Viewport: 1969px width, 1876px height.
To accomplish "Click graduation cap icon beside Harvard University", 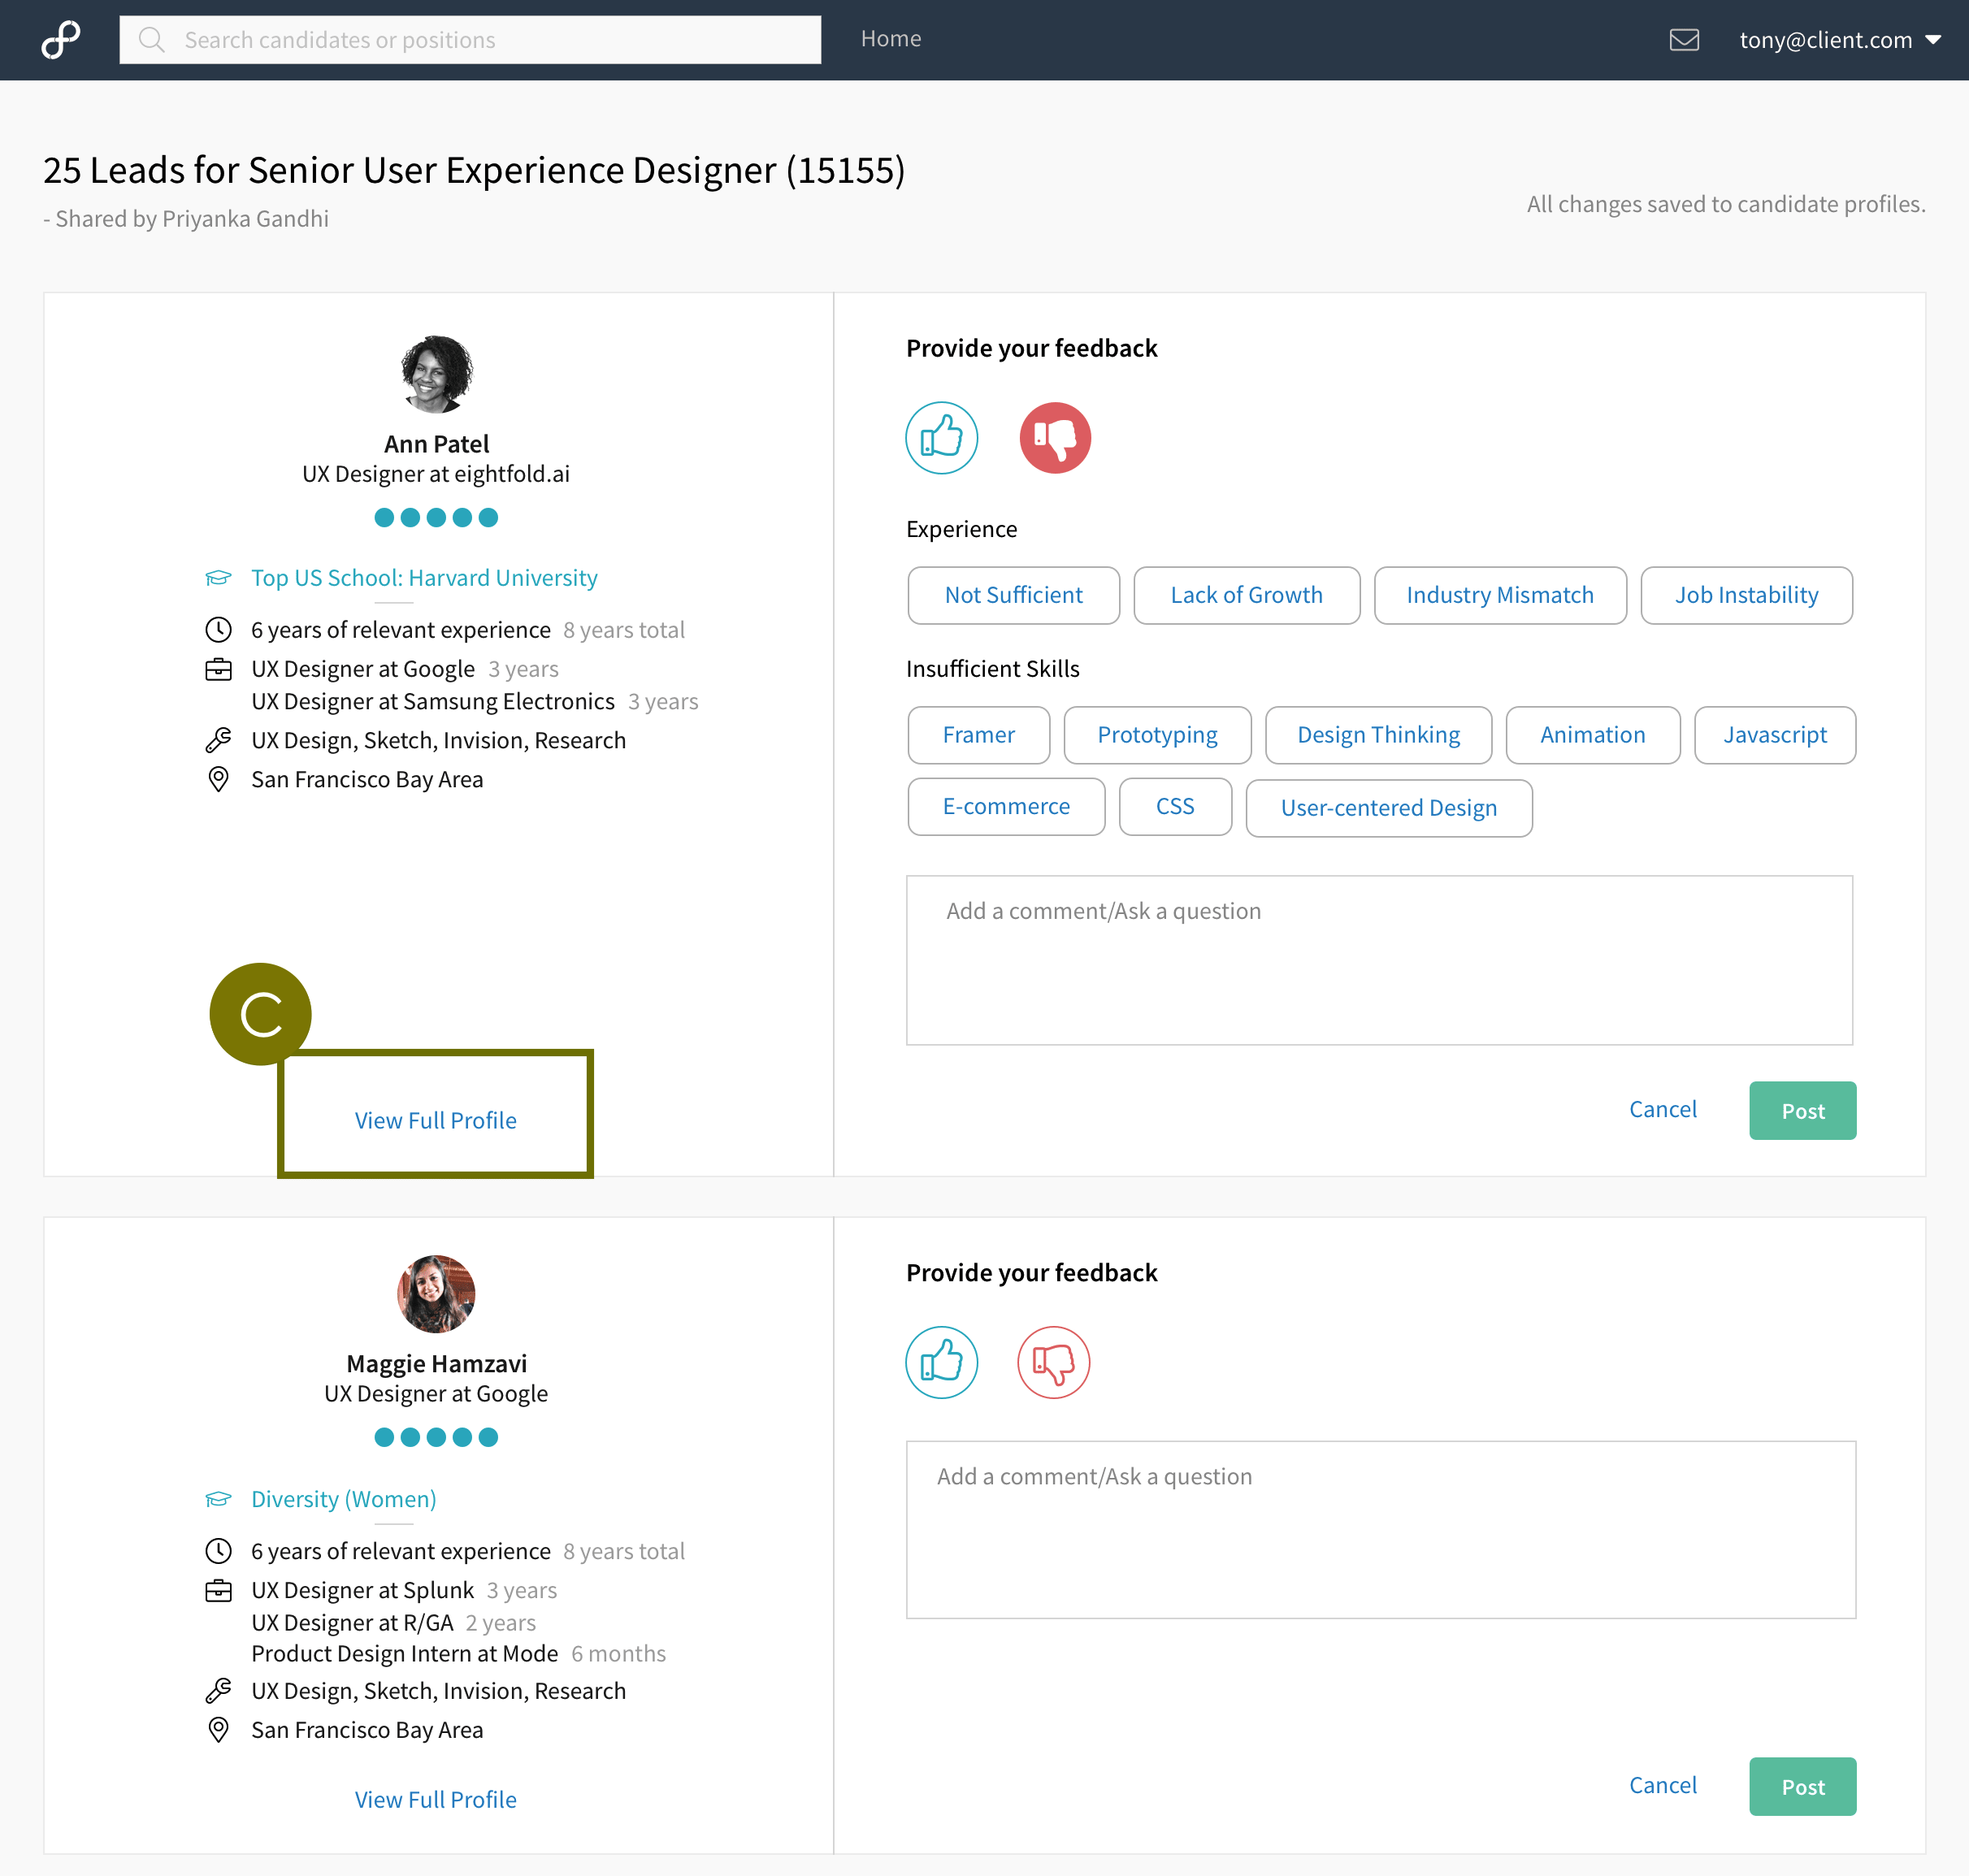I will coord(218,578).
